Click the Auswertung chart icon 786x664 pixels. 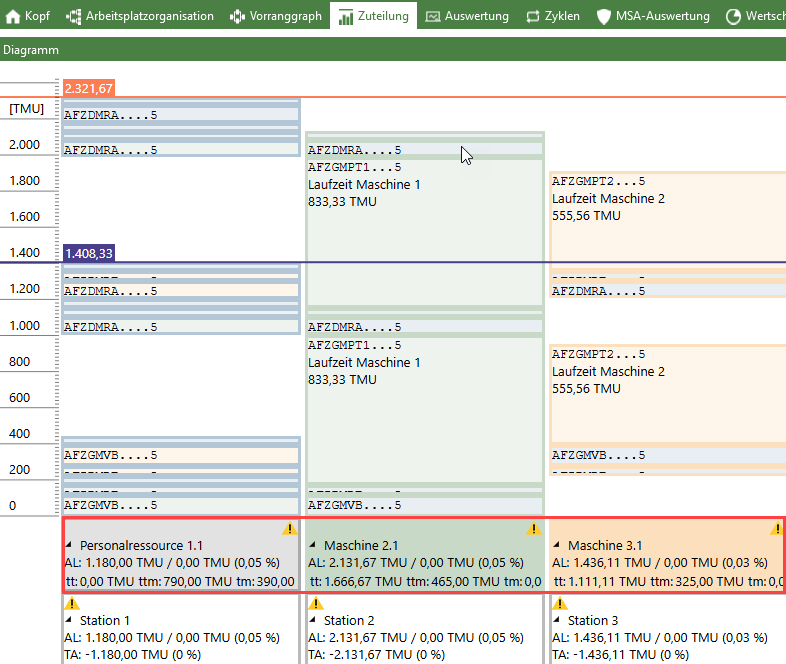coord(432,16)
